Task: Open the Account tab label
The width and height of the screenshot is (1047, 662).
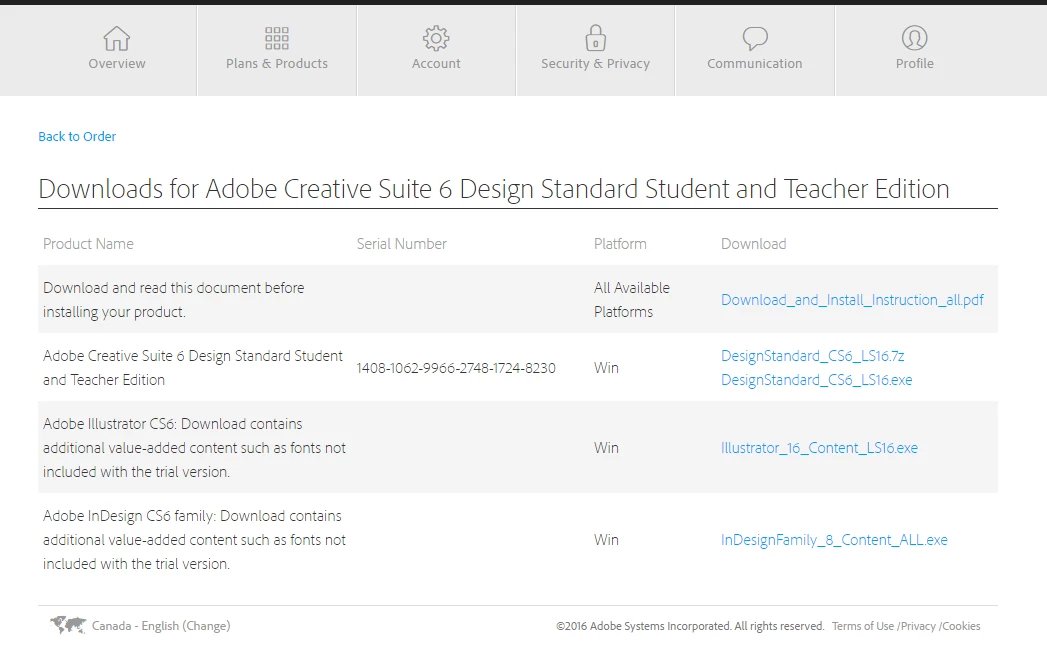Action: pos(436,63)
